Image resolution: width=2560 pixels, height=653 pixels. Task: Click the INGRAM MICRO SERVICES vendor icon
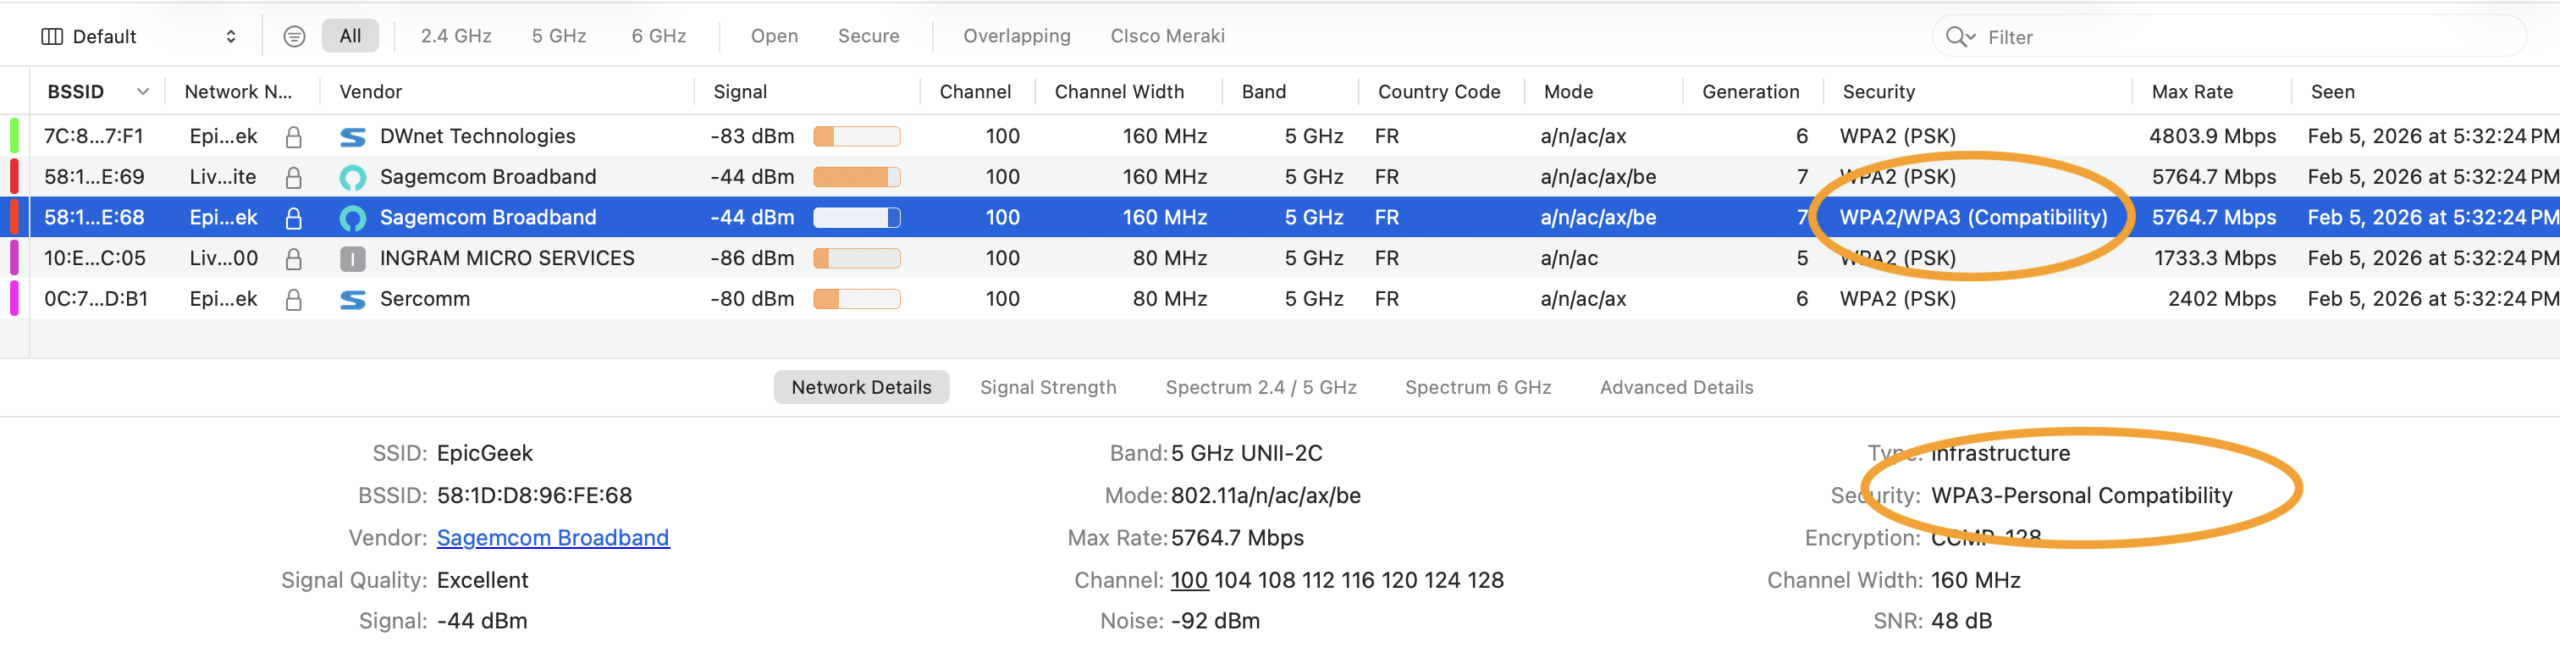pyautogui.click(x=352, y=259)
